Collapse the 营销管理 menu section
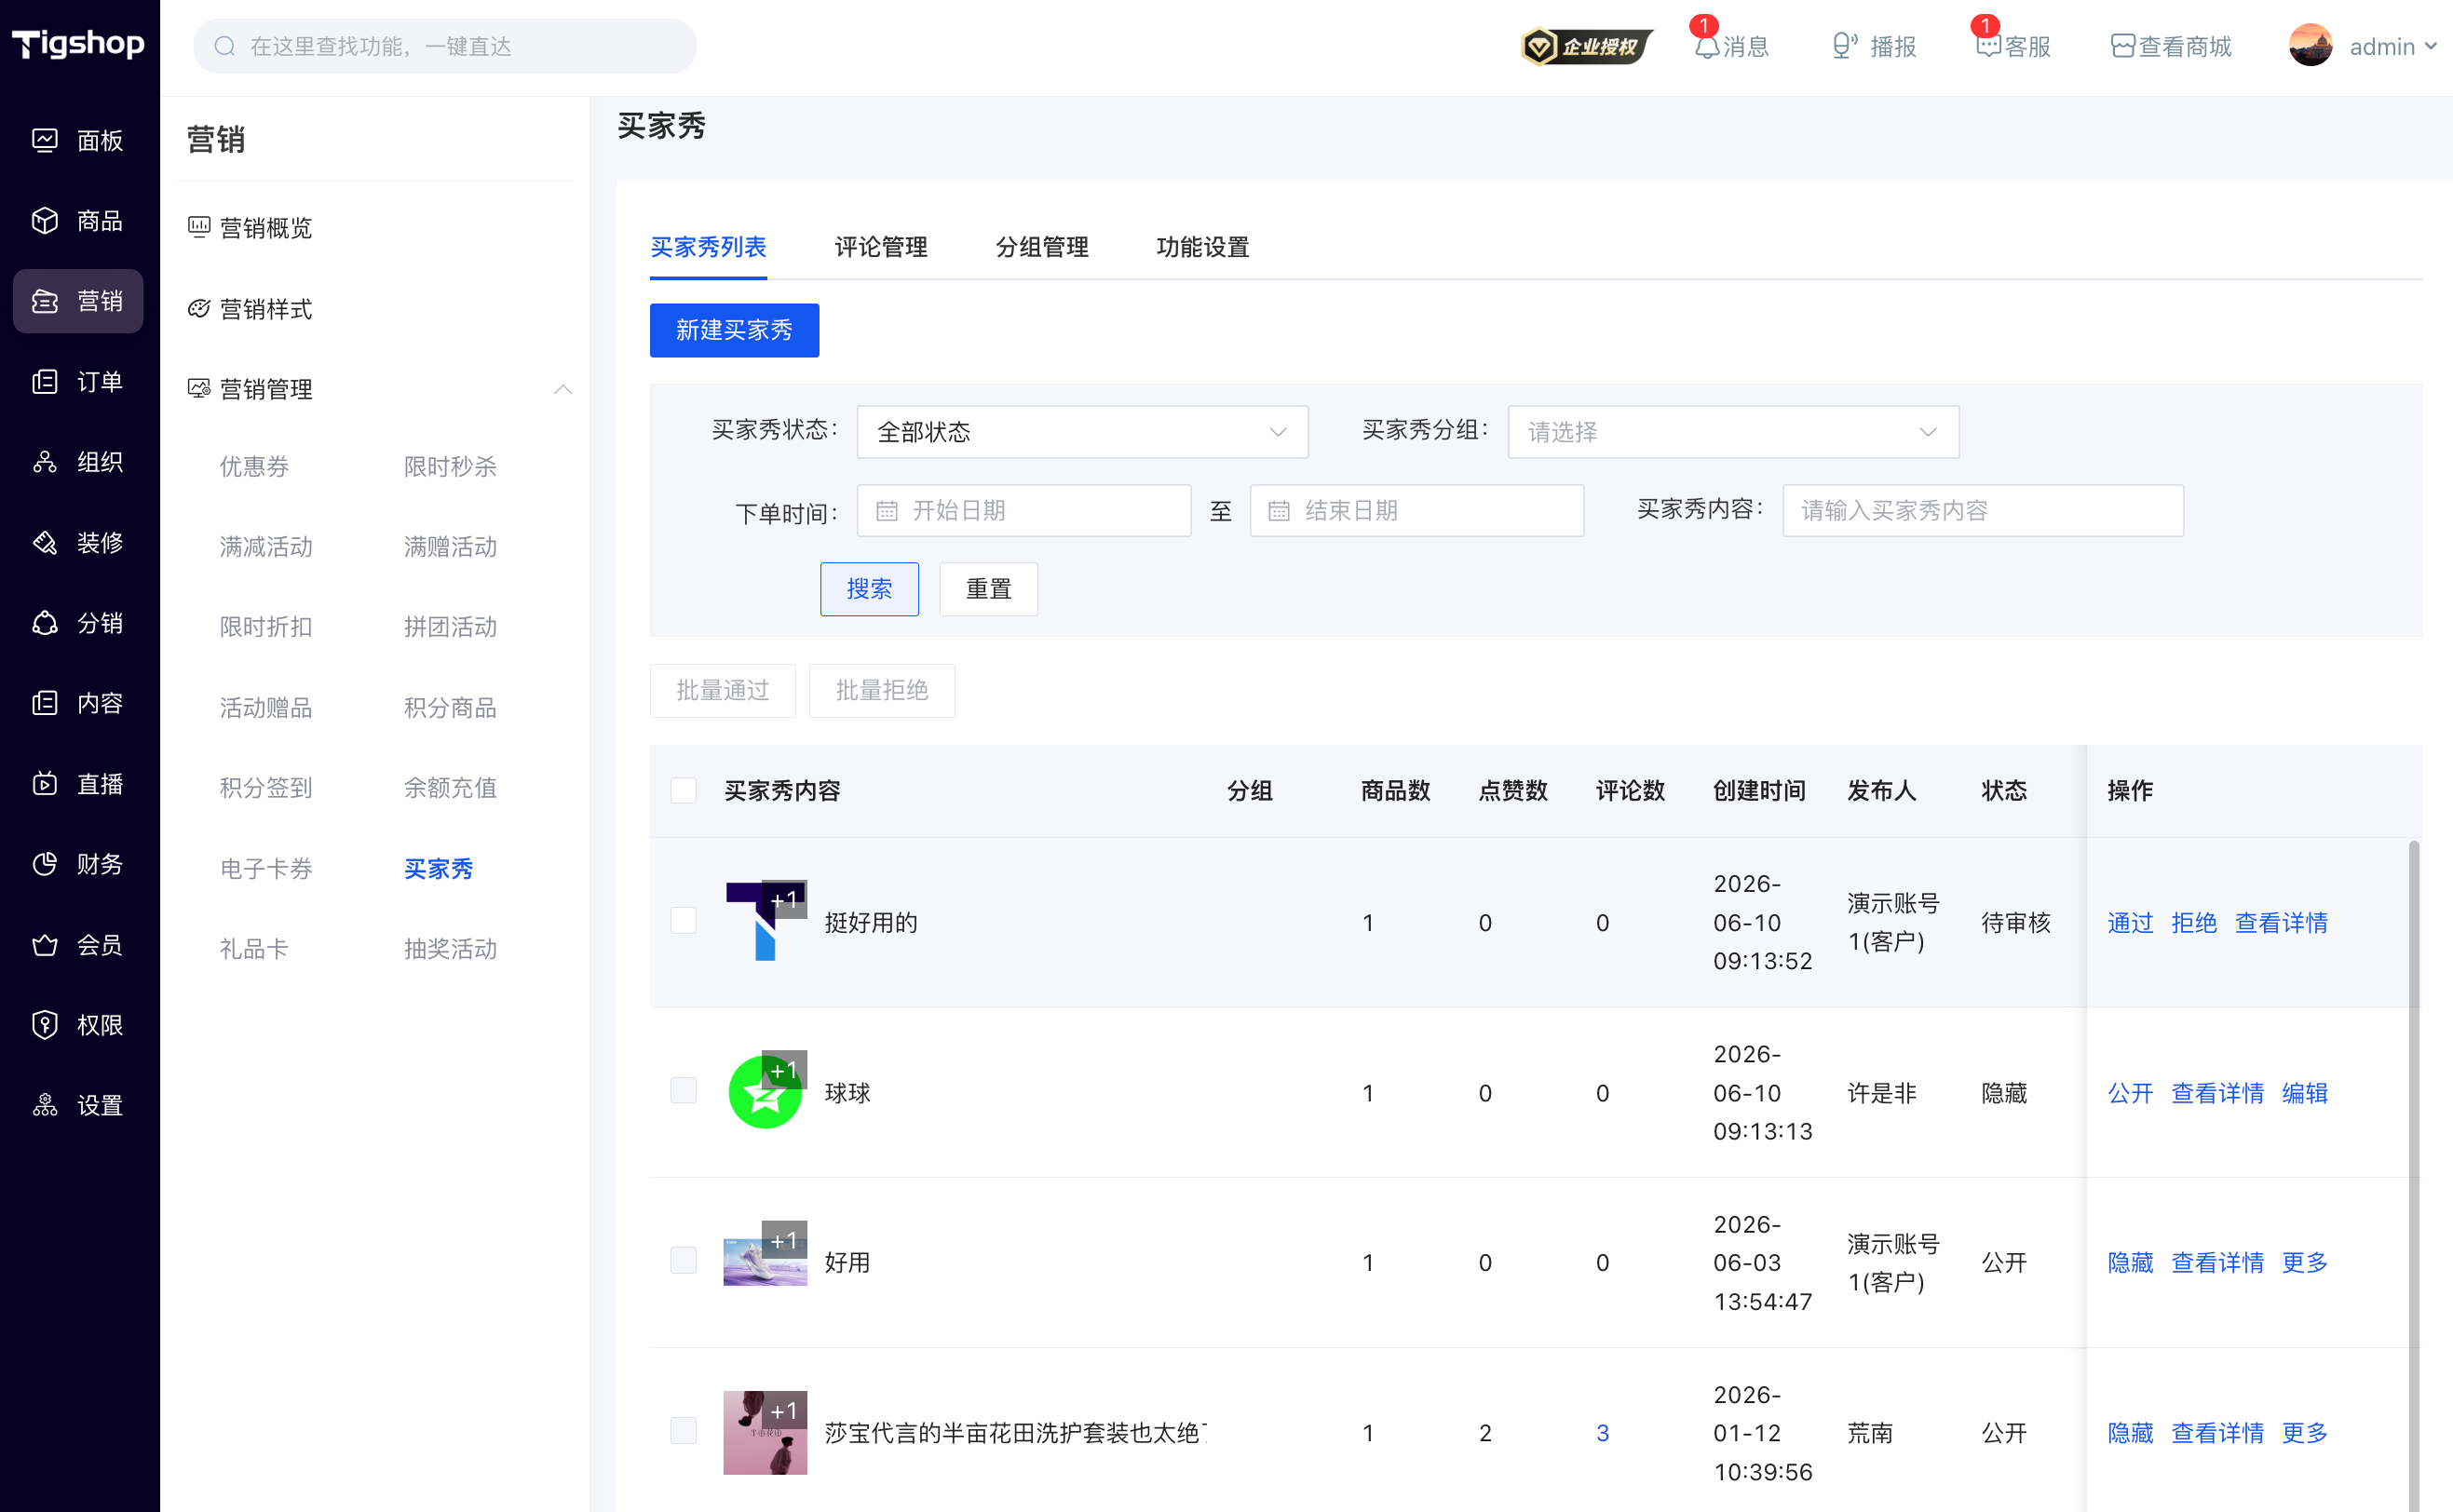2453x1512 pixels. click(563, 389)
